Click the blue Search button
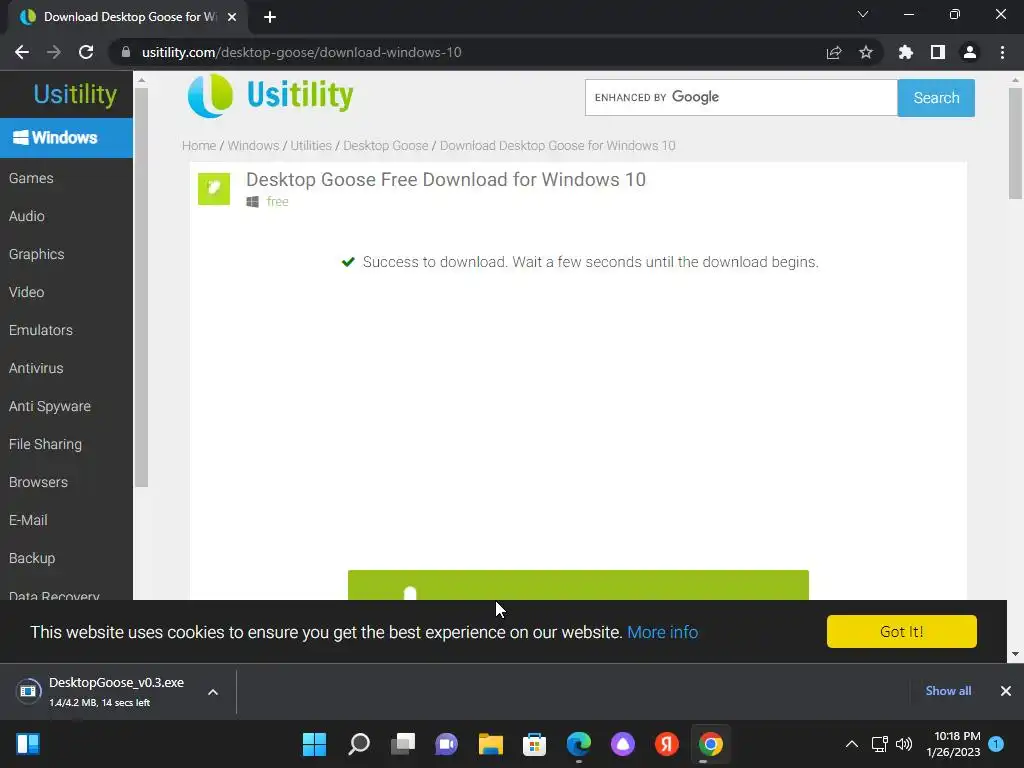 (936, 98)
